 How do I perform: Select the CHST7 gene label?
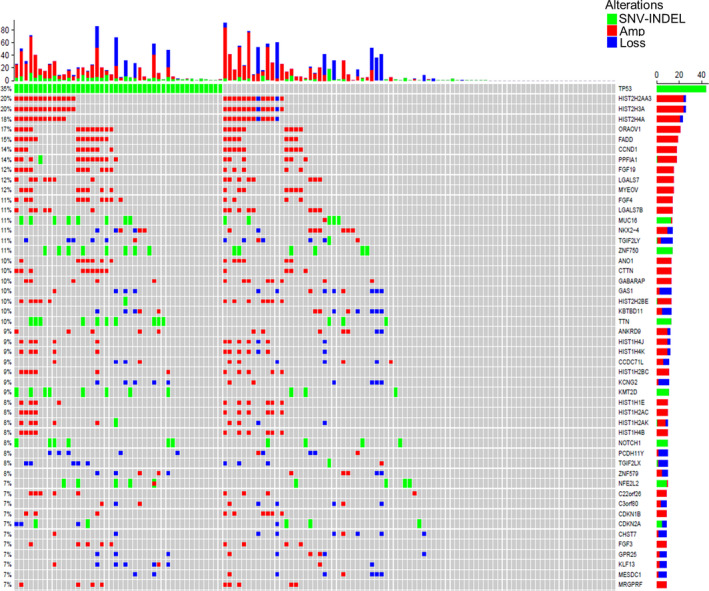point(627,534)
